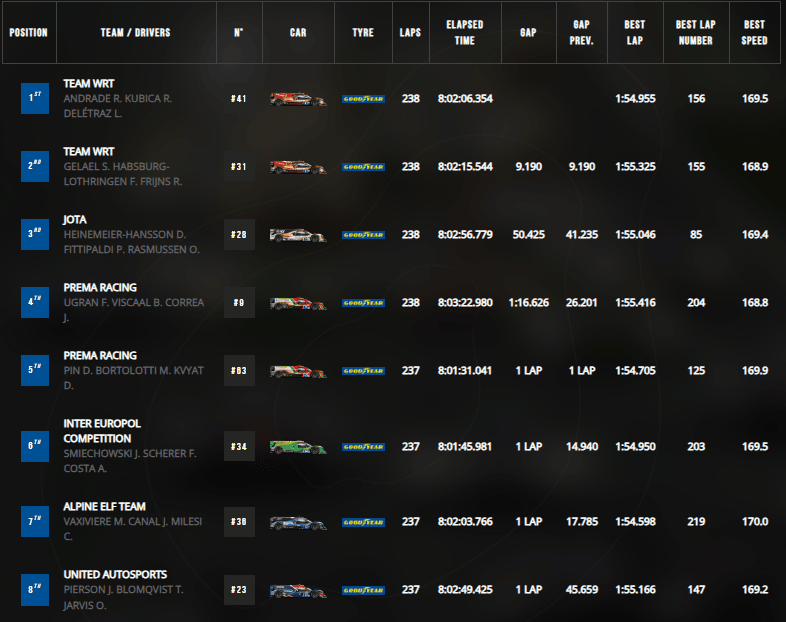Click the Goodyear tyre logo in the #41 row
Image resolution: width=786 pixels, height=622 pixels.
(x=363, y=99)
